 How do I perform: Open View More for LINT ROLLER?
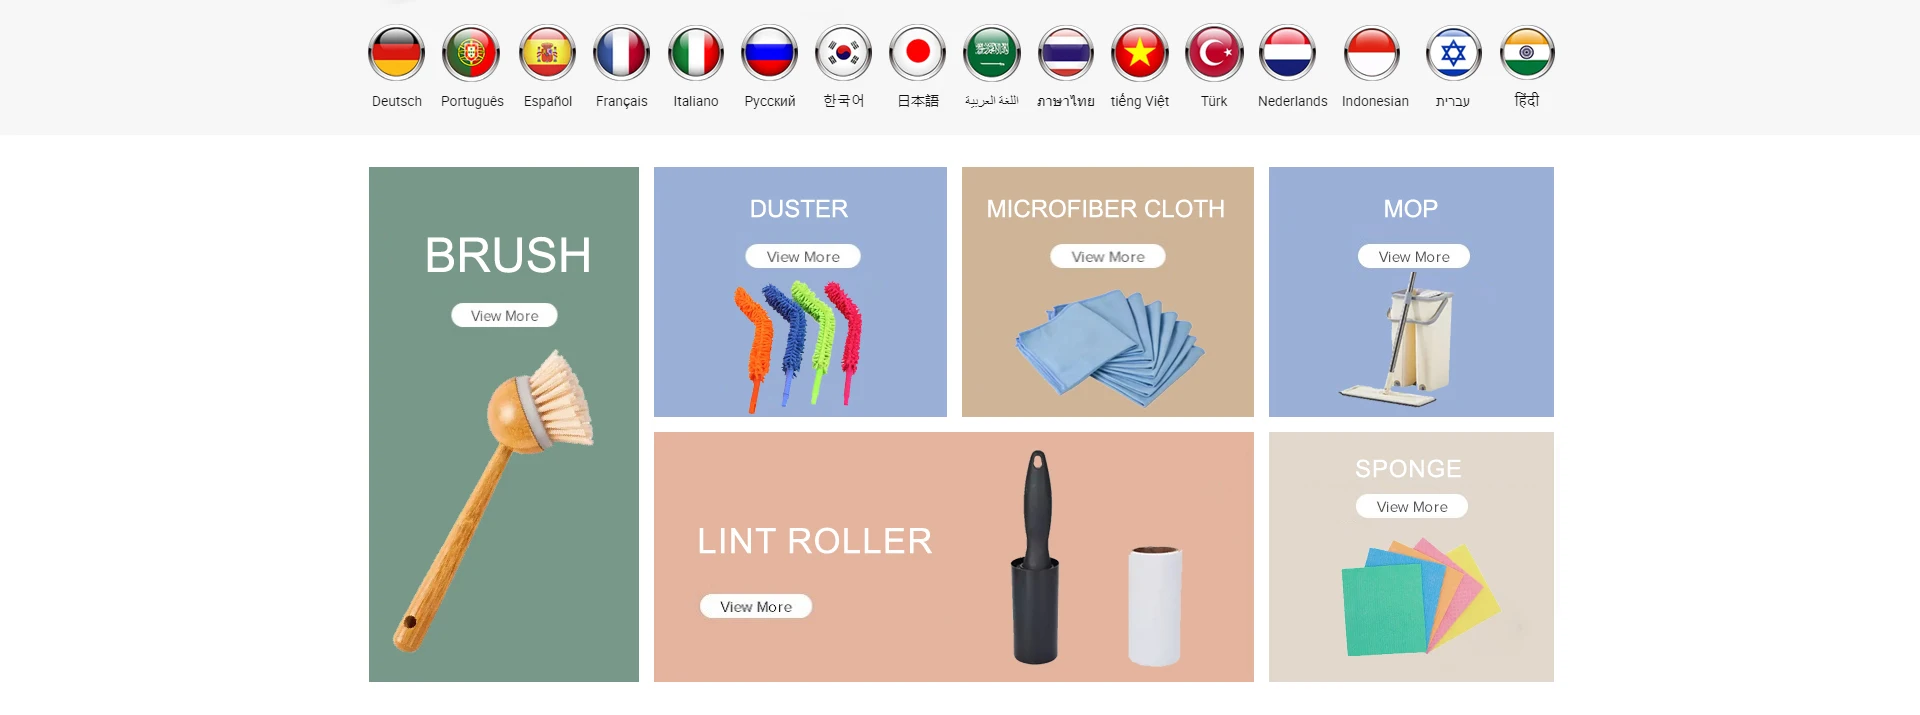[x=756, y=606]
